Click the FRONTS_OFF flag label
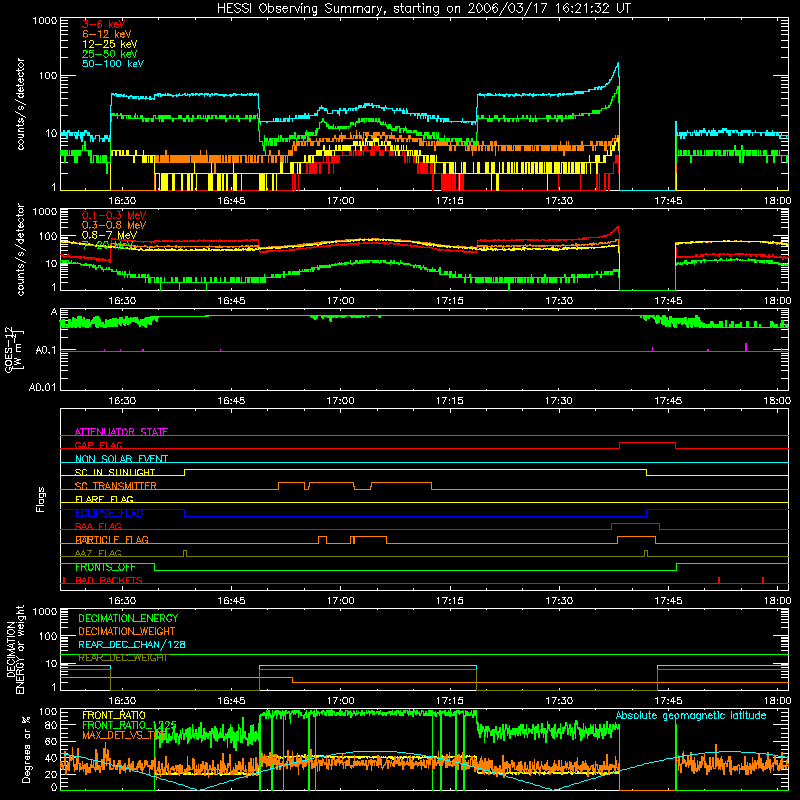Screen dimensions: 800x800 [105, 567]
